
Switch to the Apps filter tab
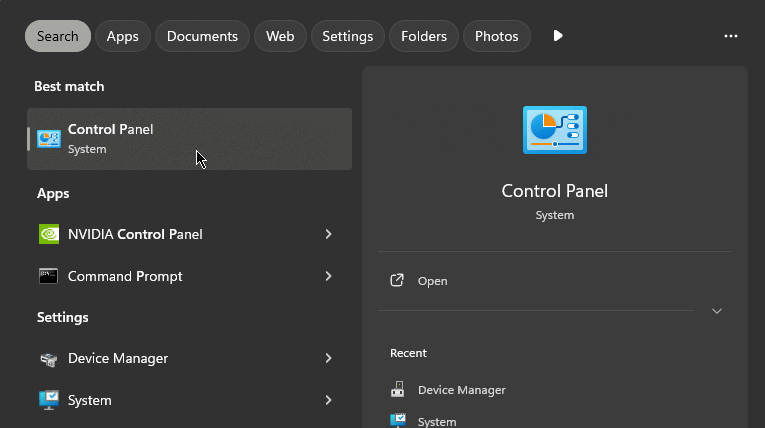(x=122, y=36)
